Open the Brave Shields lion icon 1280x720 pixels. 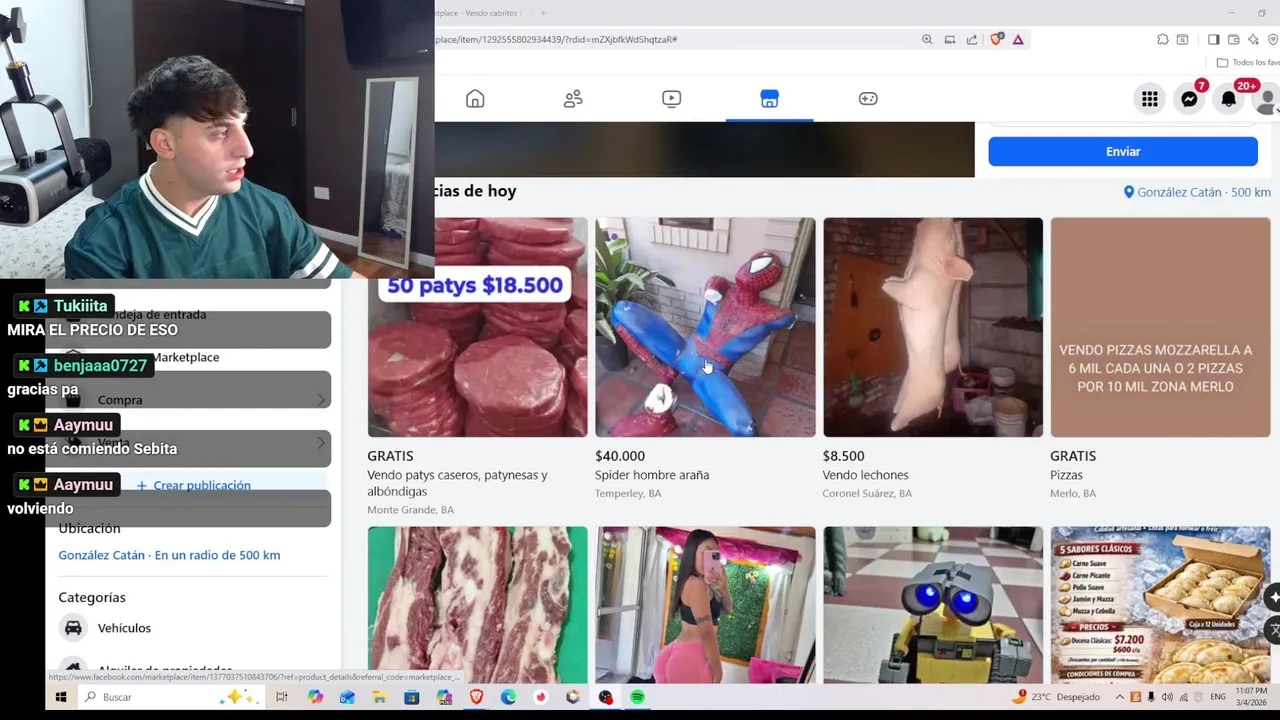[996, 40]
